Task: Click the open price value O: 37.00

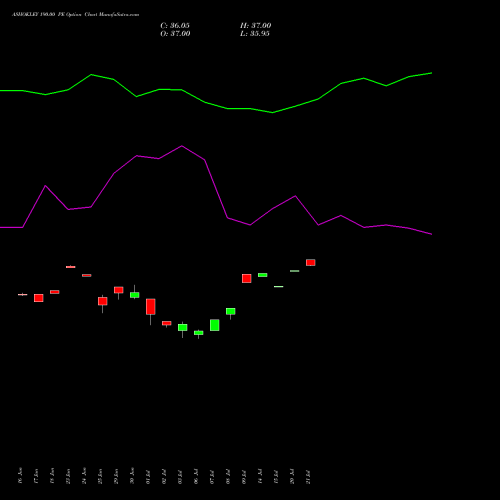Action: click(175, 34)
